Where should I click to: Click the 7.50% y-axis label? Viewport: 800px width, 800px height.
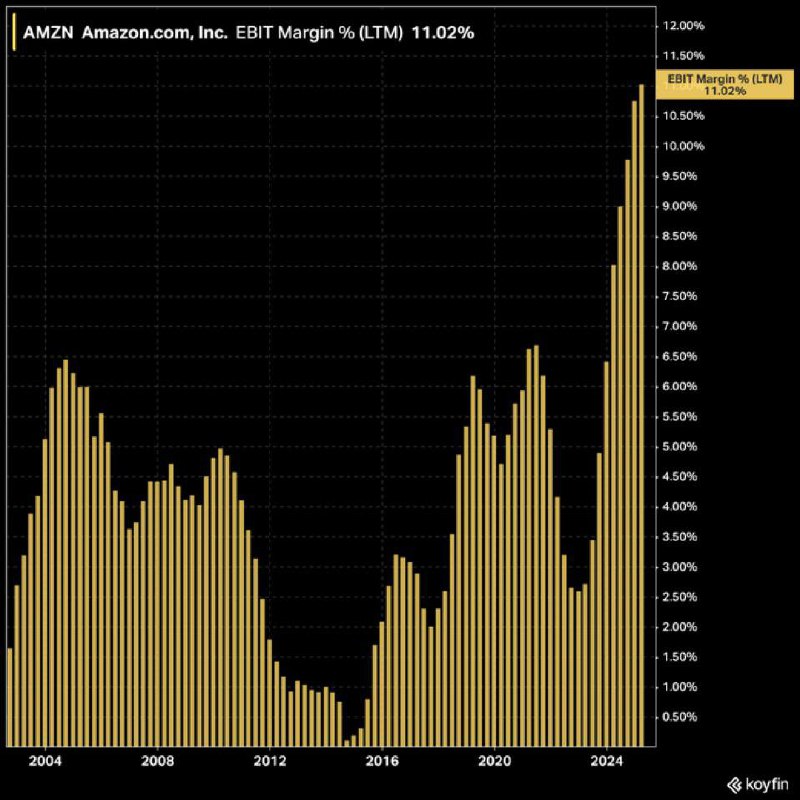coord(680,296)
